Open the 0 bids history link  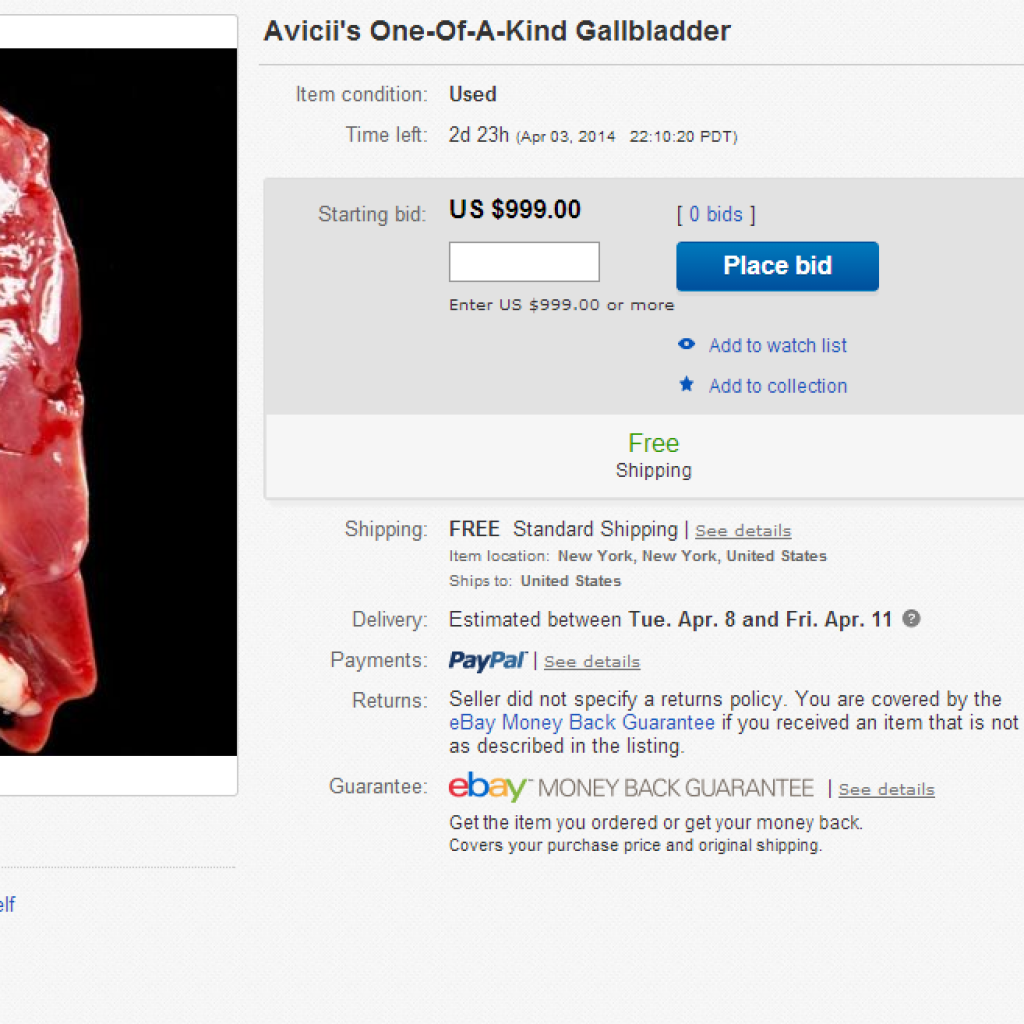(716, 214)
